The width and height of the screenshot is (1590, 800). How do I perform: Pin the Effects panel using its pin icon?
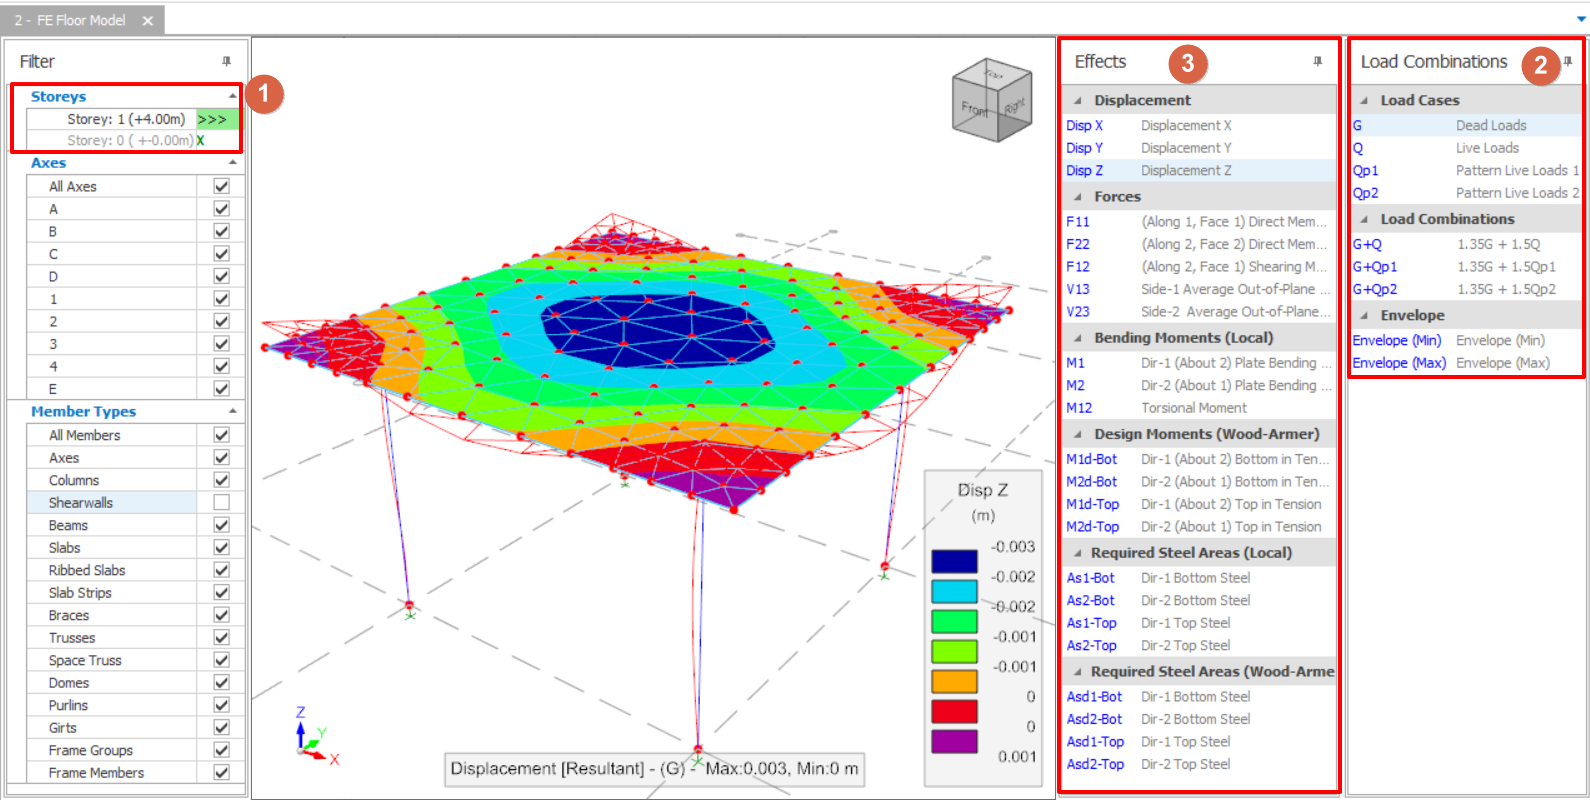coord(1317,62)
